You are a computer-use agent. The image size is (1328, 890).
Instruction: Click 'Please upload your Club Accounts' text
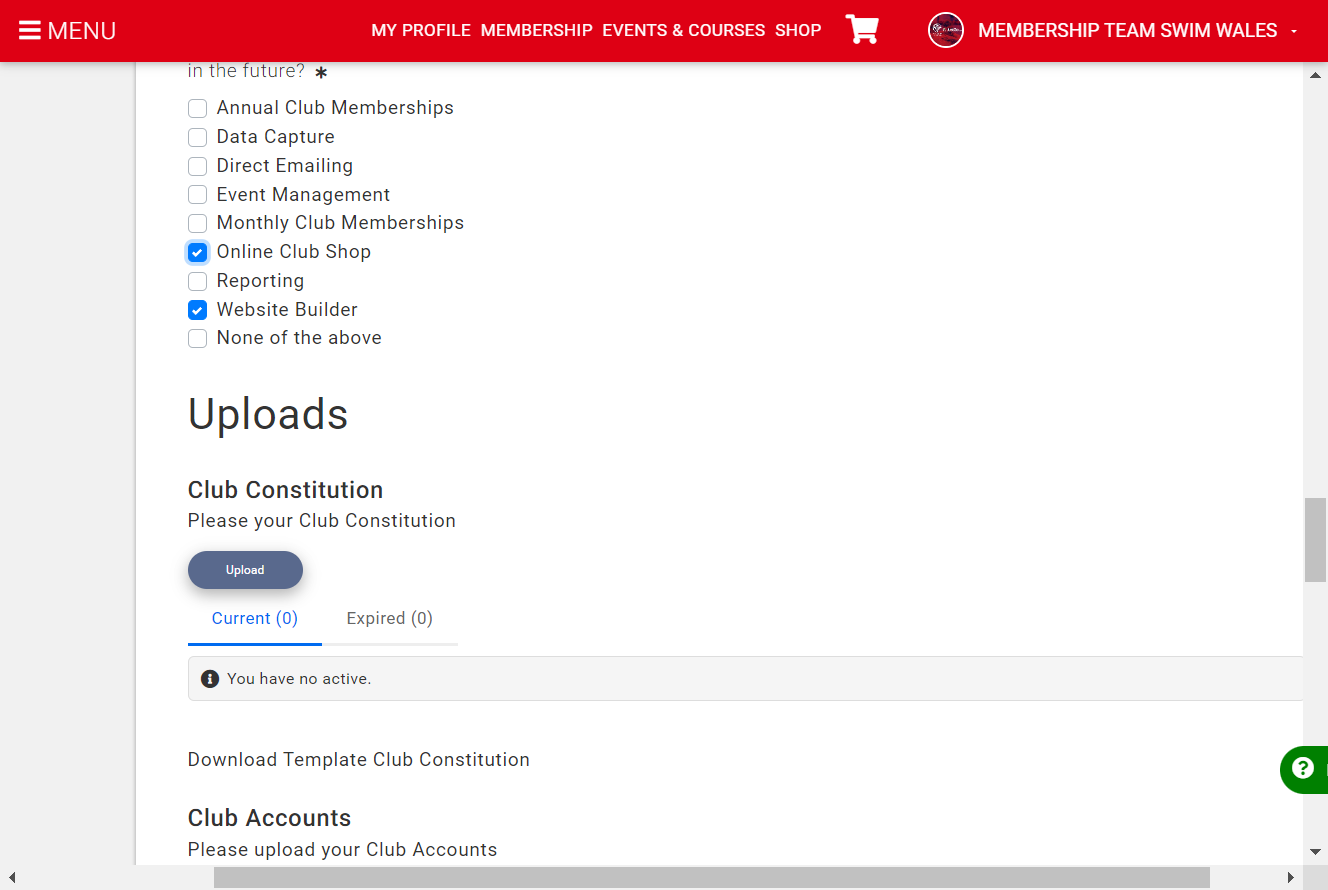(x=343, y=850)
